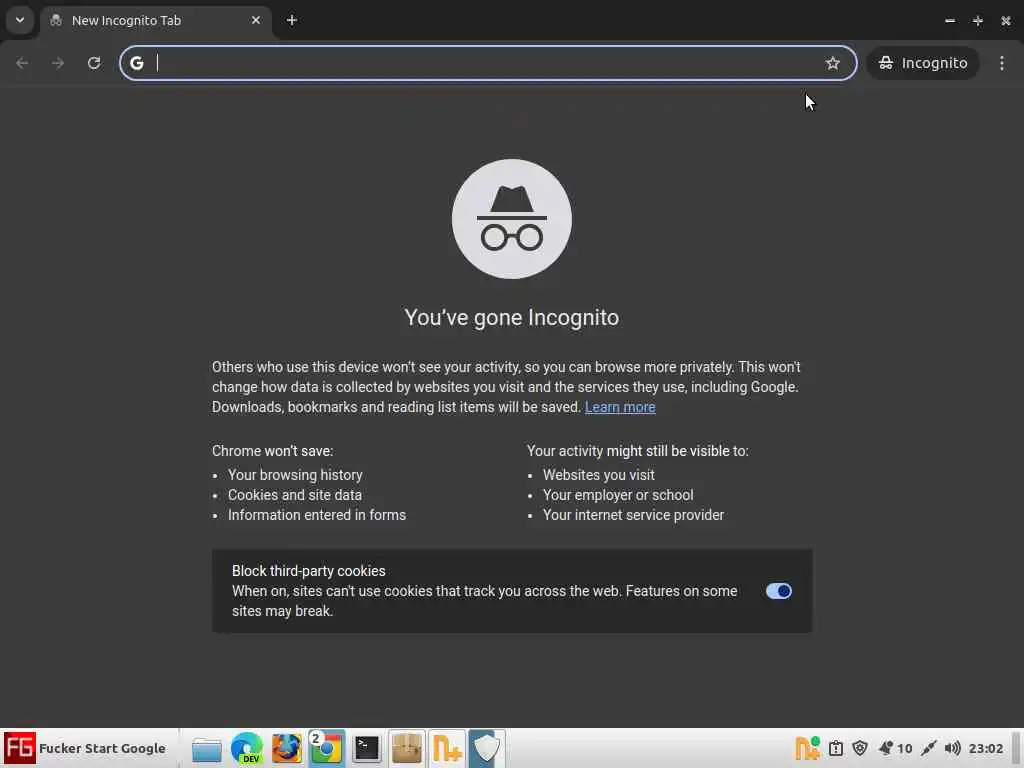
Task: Launch Firefox from the taskbar
Action: click(287, 748)
